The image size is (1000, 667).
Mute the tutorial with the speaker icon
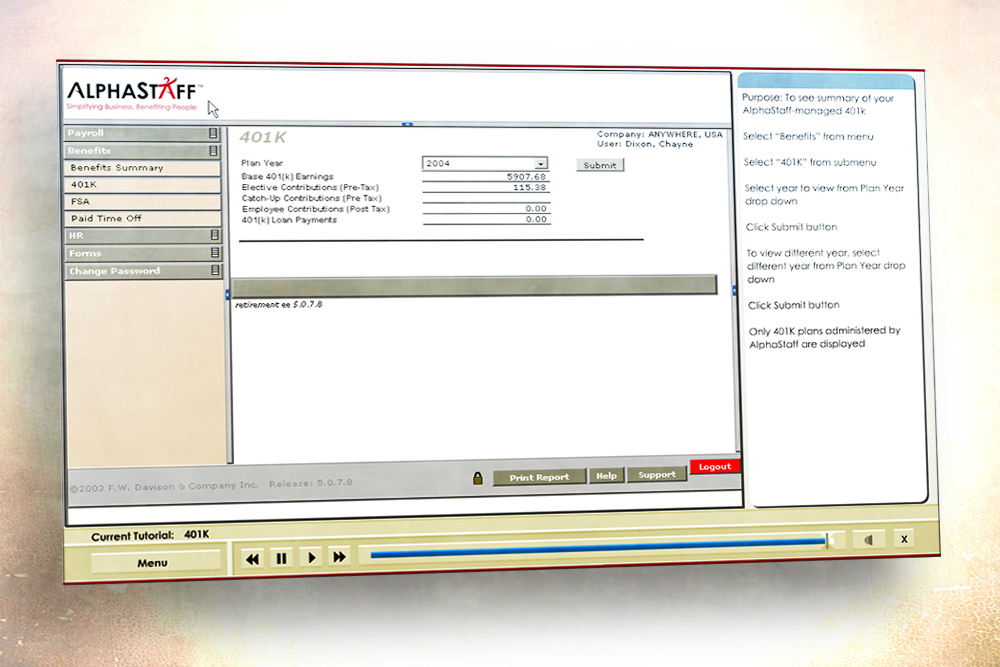(869, 540)
